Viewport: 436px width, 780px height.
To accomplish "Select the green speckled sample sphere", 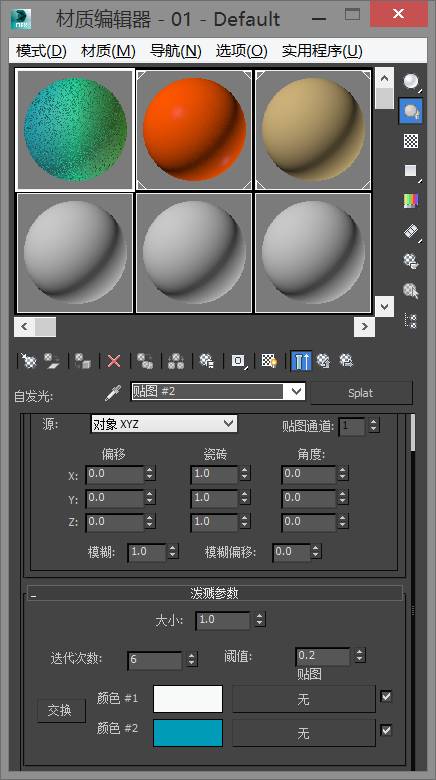I will 75,130.
